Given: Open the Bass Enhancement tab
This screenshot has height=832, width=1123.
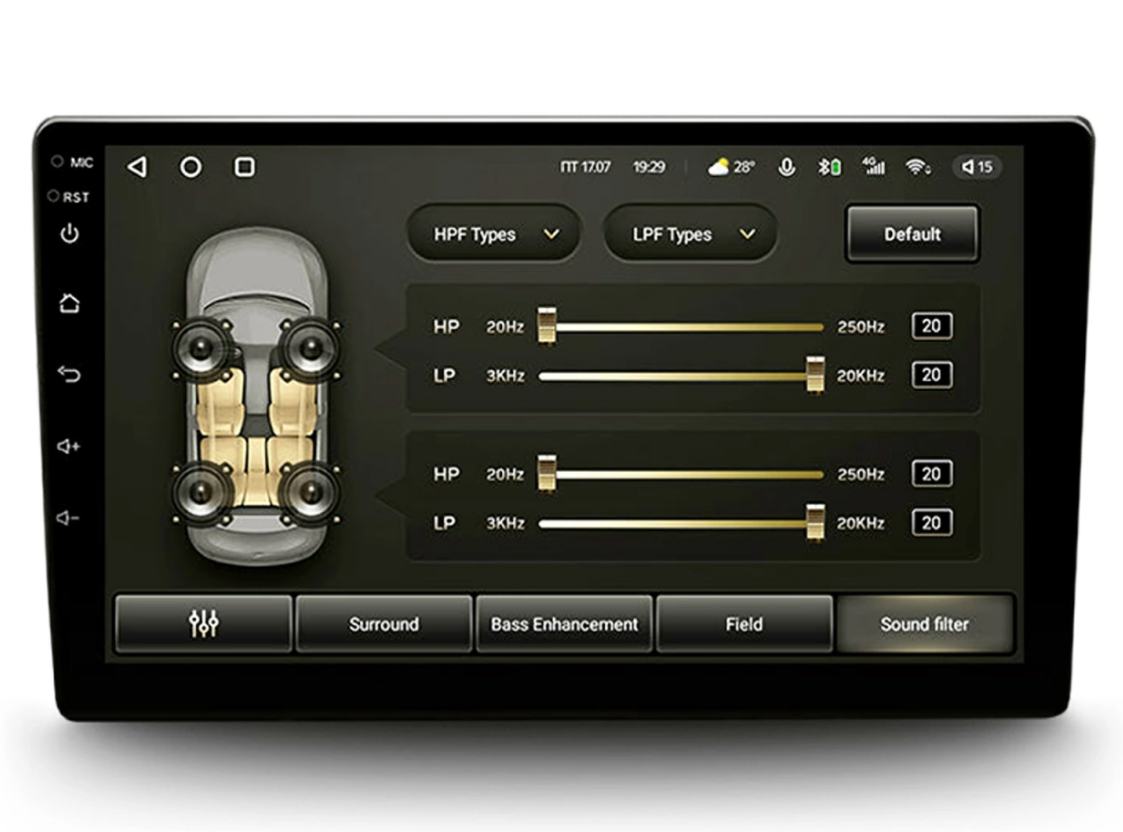Looking at the screenshot, I should pos(564,624).
